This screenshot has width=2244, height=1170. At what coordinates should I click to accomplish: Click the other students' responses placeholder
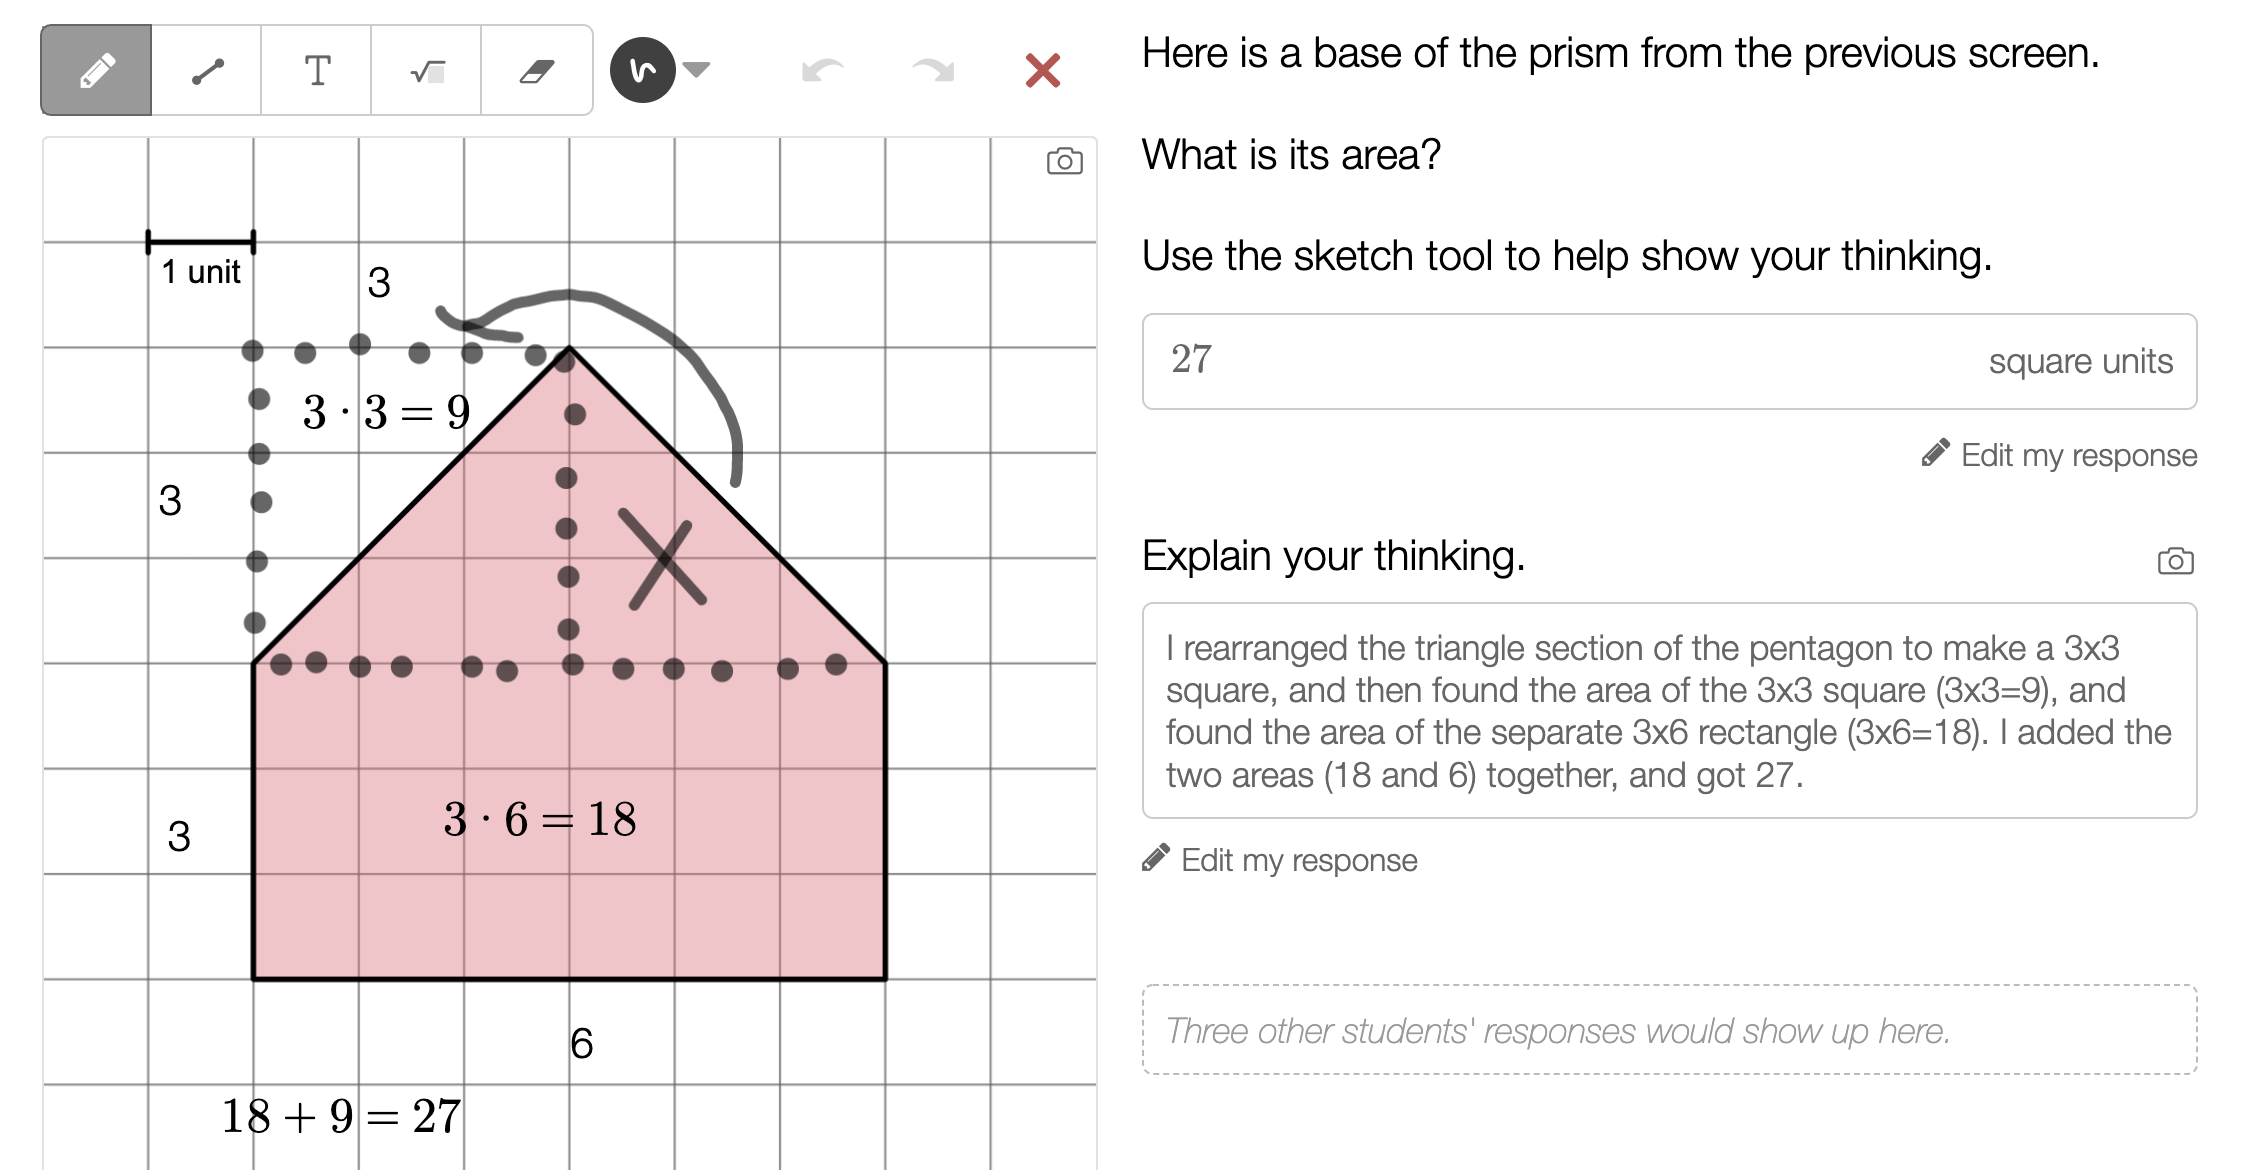pos(1668,1030)
